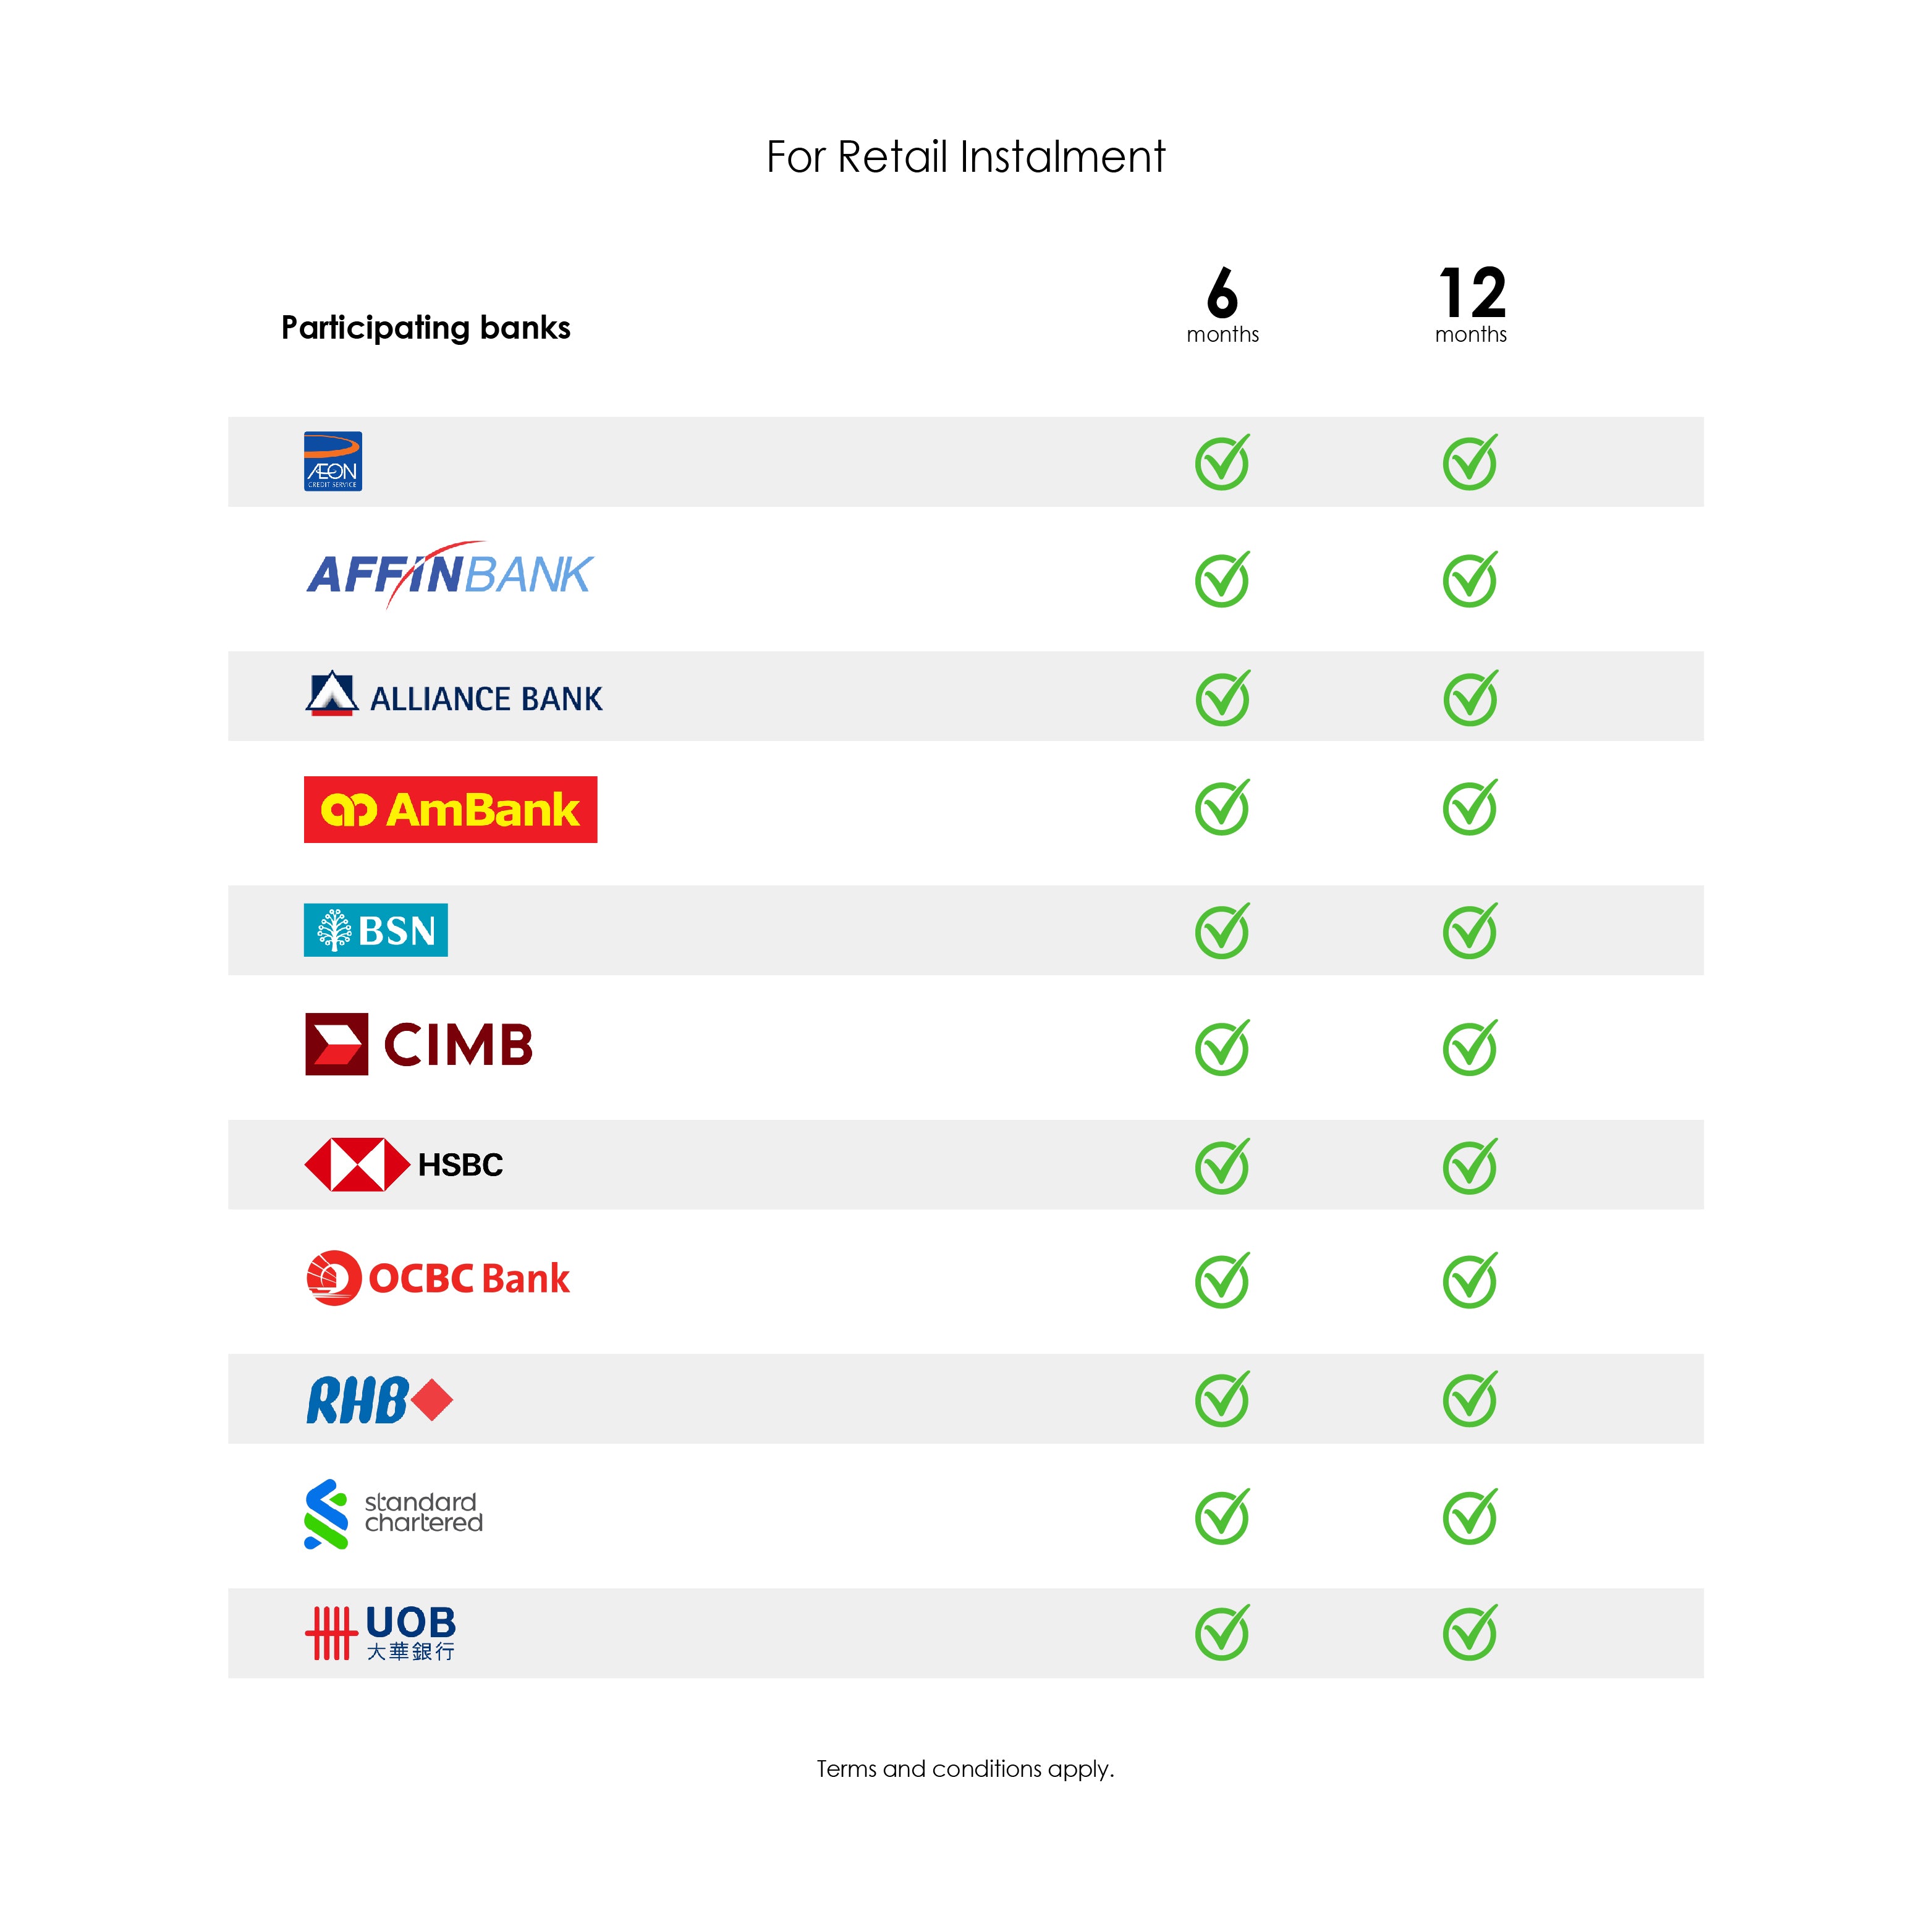
Task: Select the CIMB logo
Action: 418,1045
